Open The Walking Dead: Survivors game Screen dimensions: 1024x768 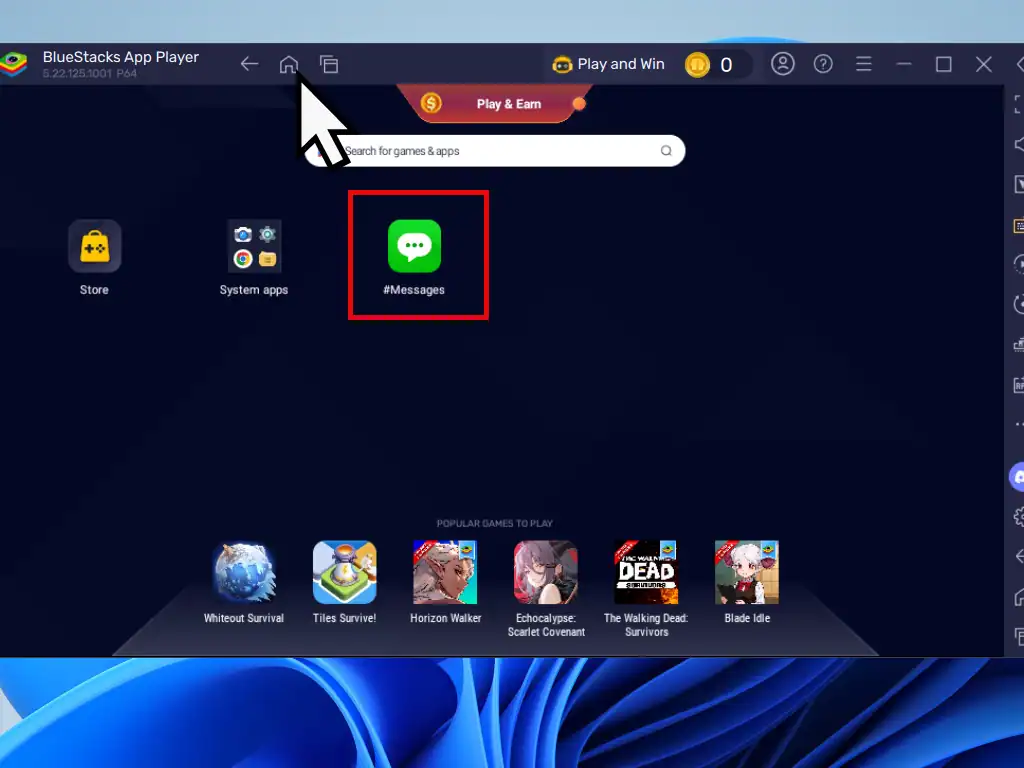click(646, 573)
